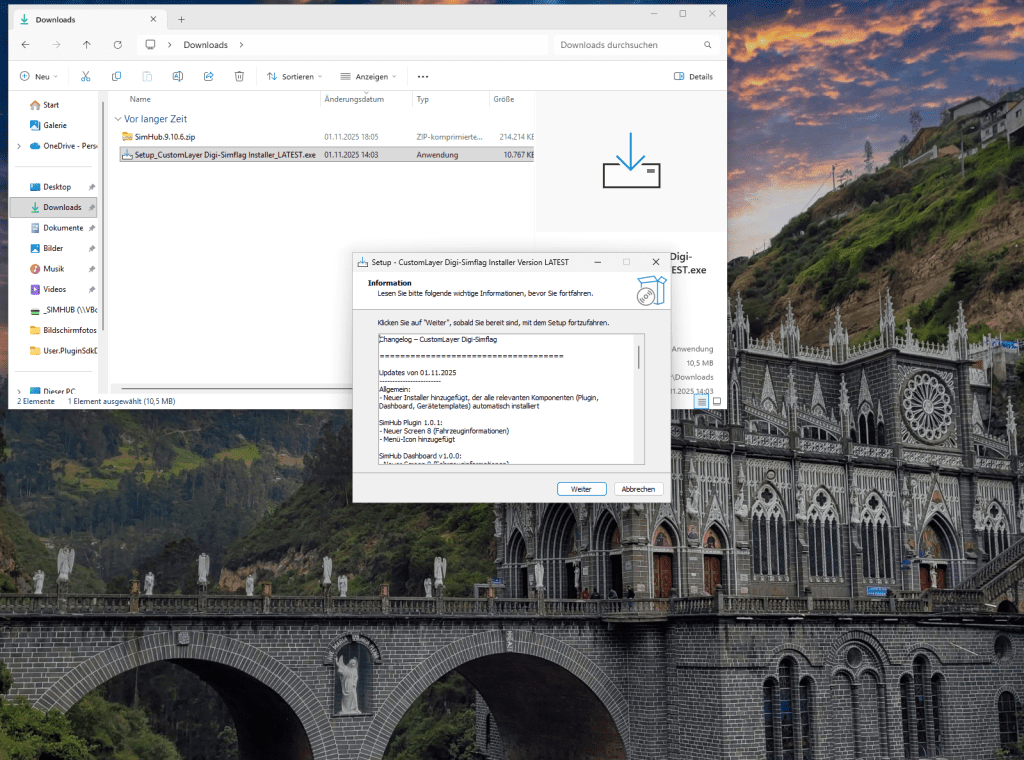Viewport: 1024px width, 760px height.
Task: Refresh the Downloads folder view
Action: pyautogui.click(x=118, y=45)
